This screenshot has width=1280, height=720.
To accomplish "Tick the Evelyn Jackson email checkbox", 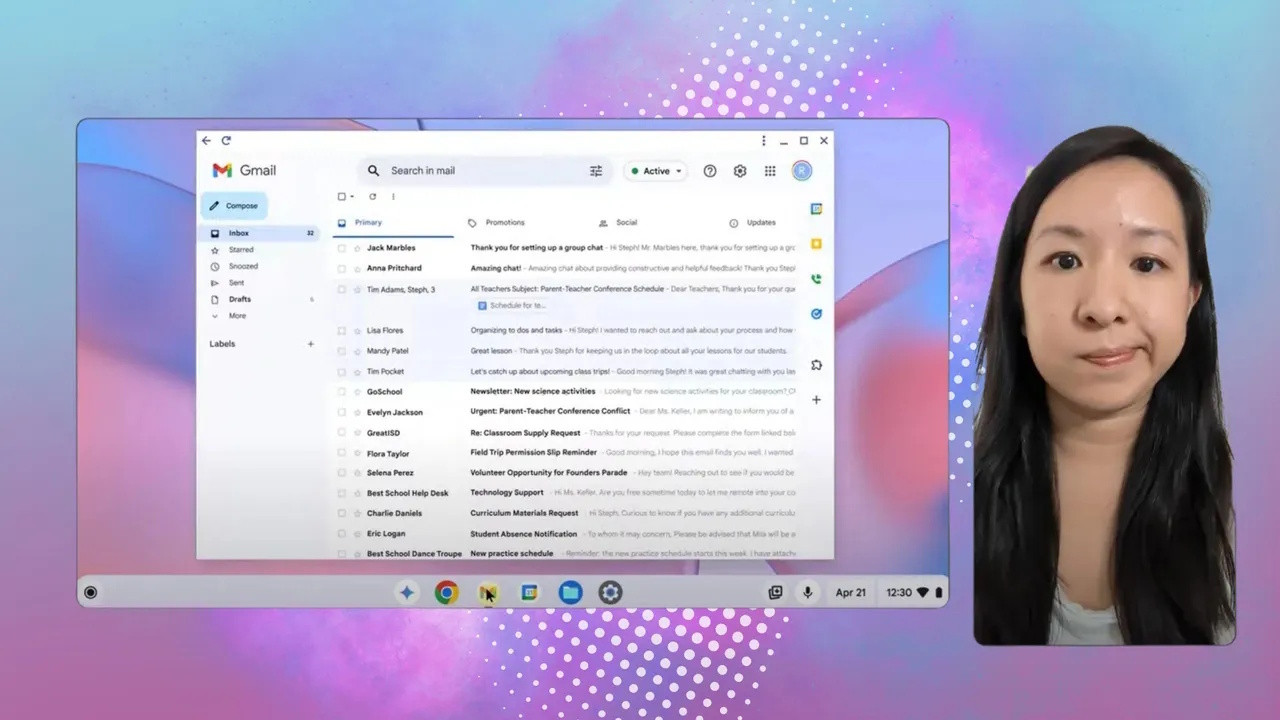I will [x=342, y=412].
